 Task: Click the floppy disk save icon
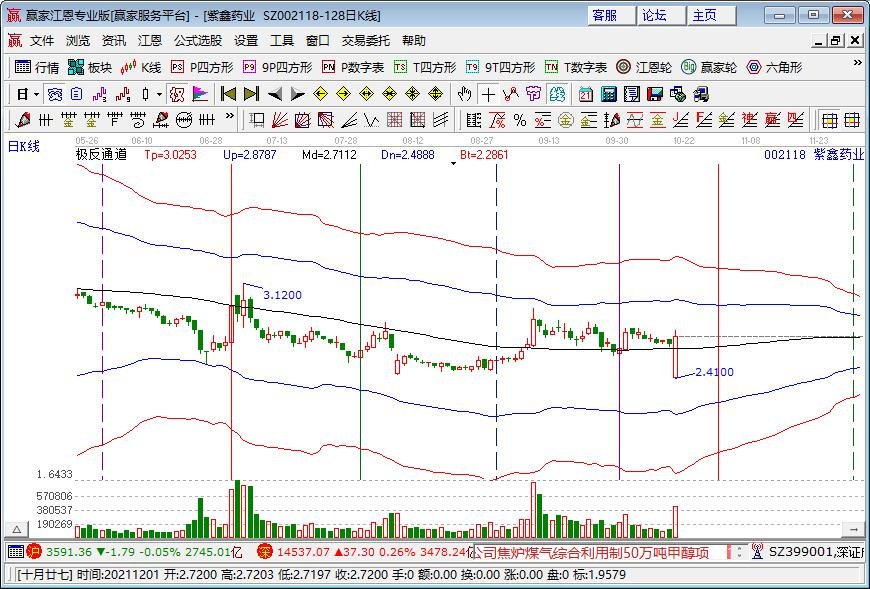pyautogui.click(x=655, y=94)
